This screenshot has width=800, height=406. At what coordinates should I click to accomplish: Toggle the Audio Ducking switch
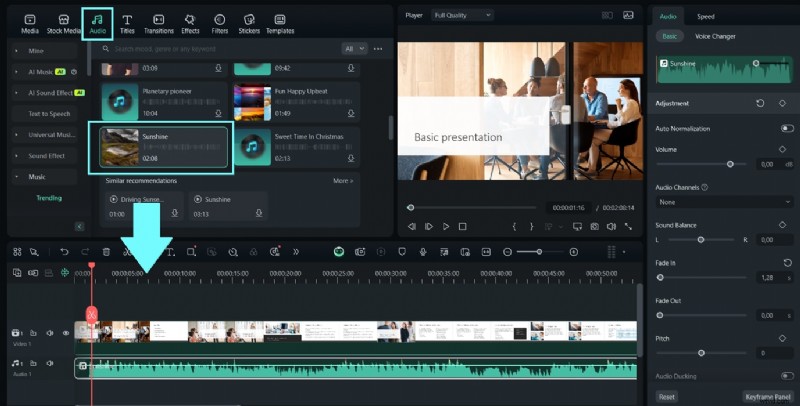(x=787, y=376)
